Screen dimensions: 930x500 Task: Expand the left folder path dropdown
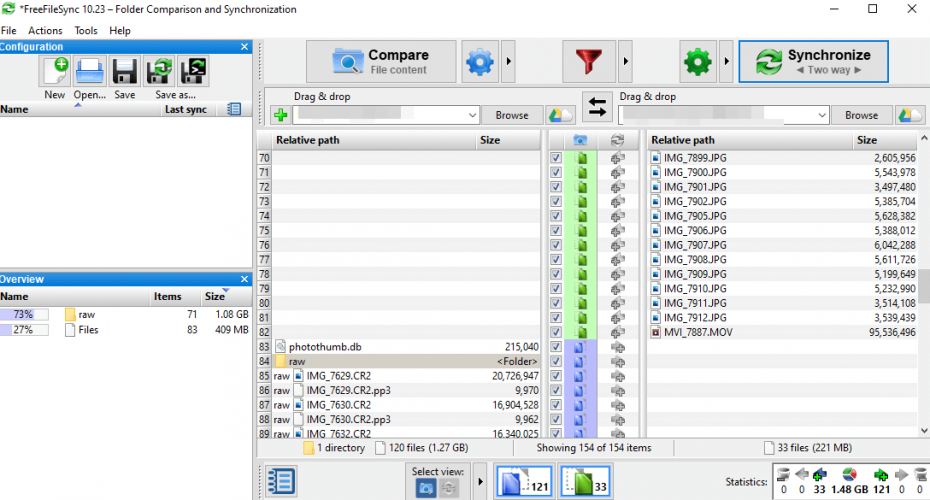tap(472, 115)
